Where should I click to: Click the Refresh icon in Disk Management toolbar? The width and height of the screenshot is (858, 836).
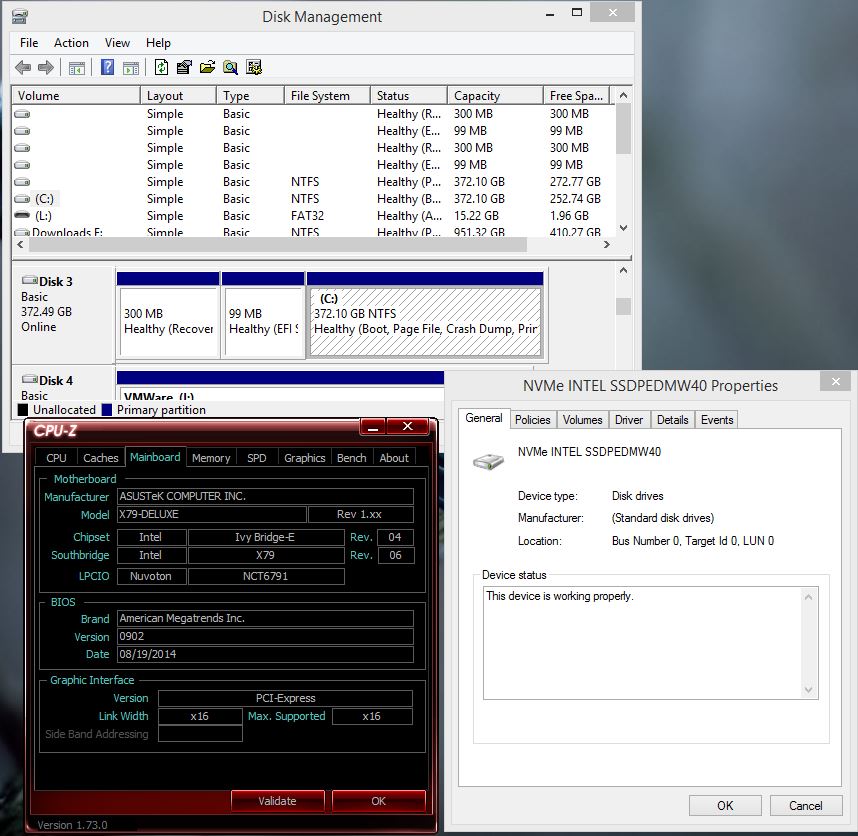pyautogui.click(x=161, y=68)
